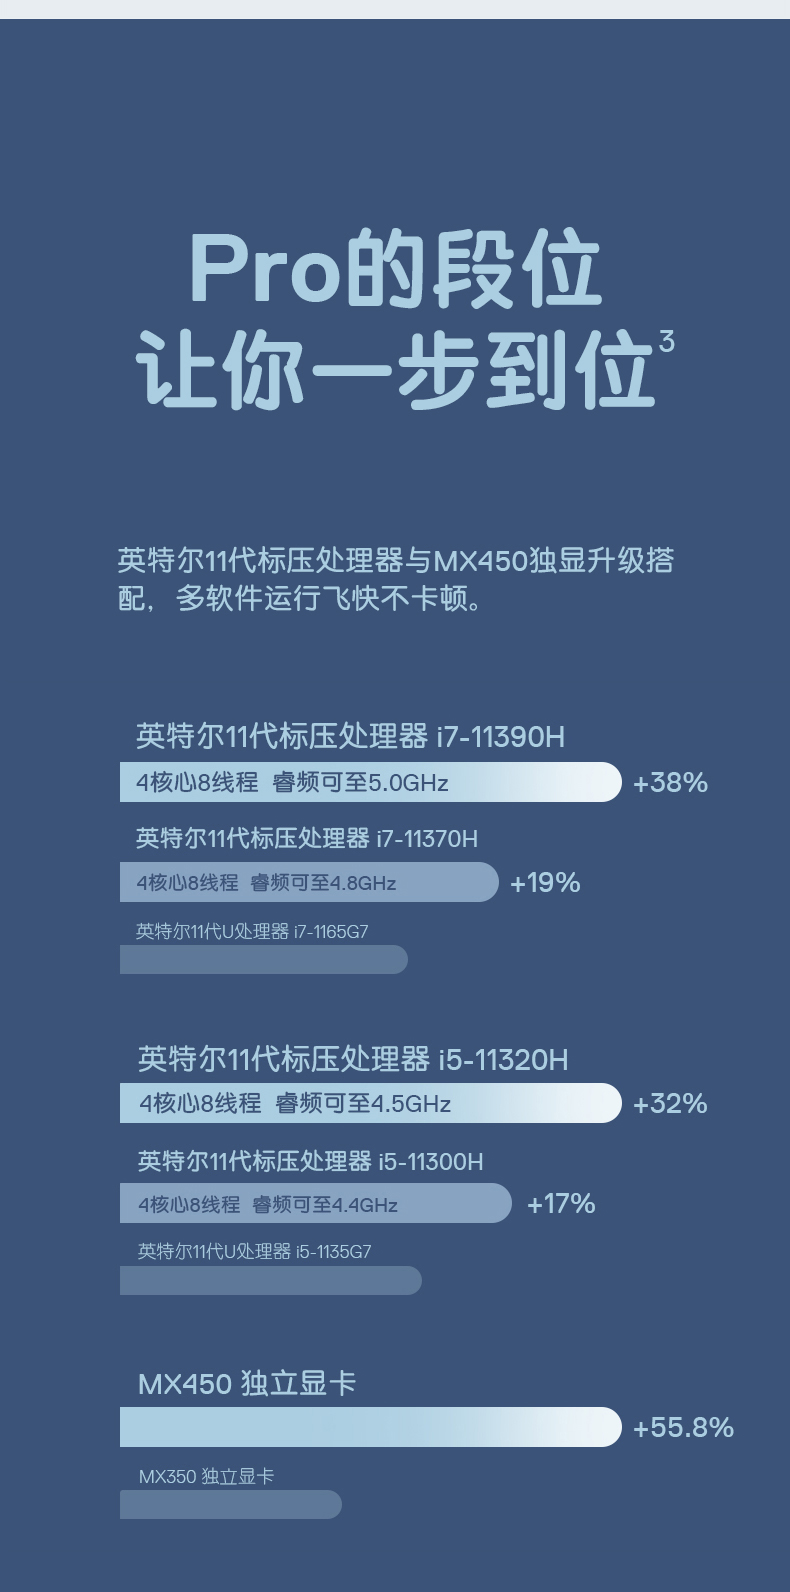Click the '英特尔11代标压处理器 i5-11320H' heading

point(353,1059)
